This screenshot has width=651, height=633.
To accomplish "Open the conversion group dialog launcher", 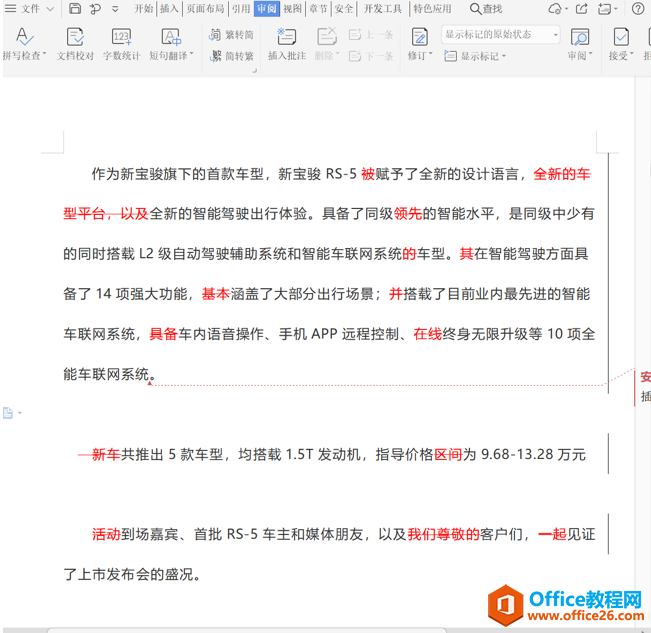I will pyautogui.click(x=255, y=71).
